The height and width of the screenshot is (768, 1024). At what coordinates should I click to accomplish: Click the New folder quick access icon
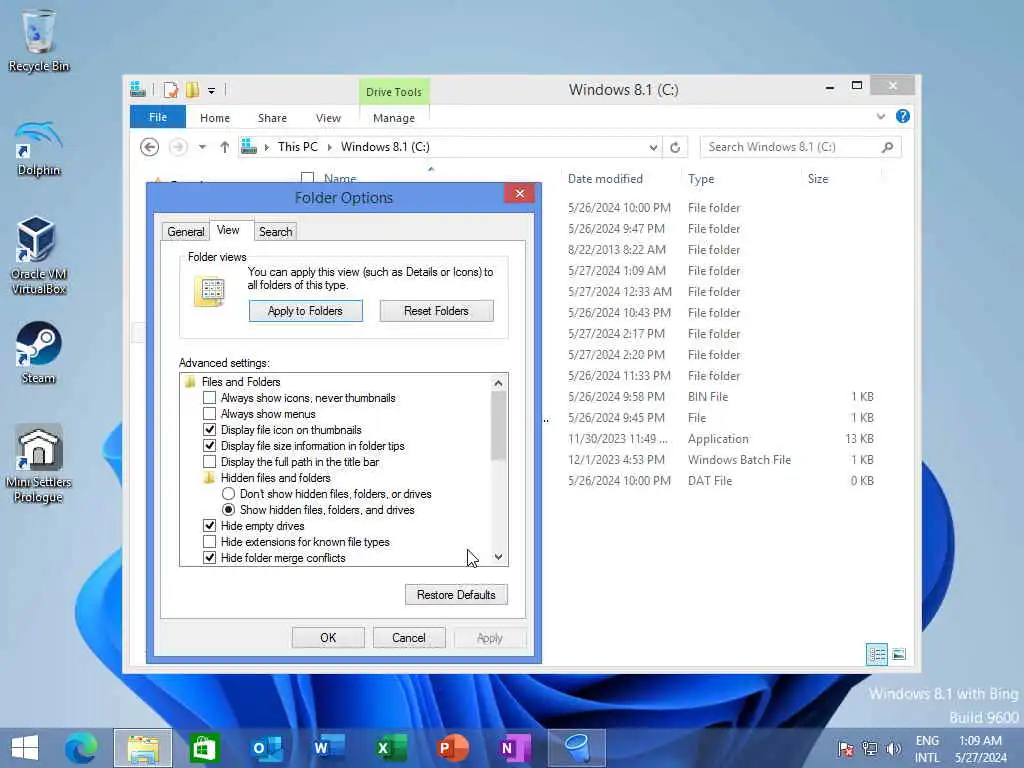tap(192, 90)
